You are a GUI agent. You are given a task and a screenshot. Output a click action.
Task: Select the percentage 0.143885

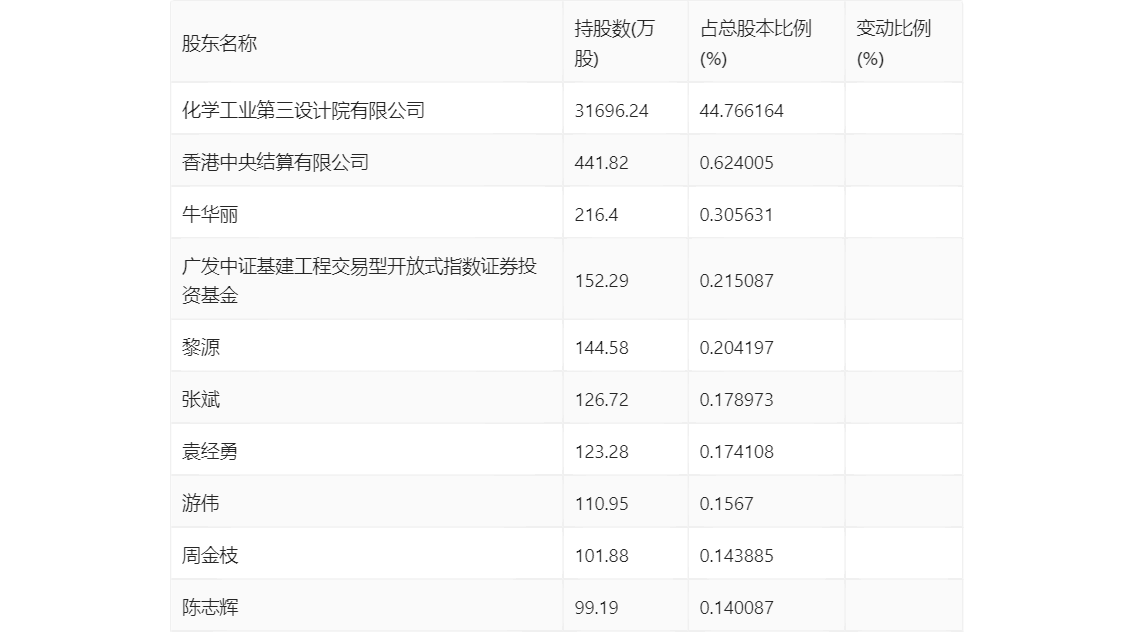pos(736,556)
